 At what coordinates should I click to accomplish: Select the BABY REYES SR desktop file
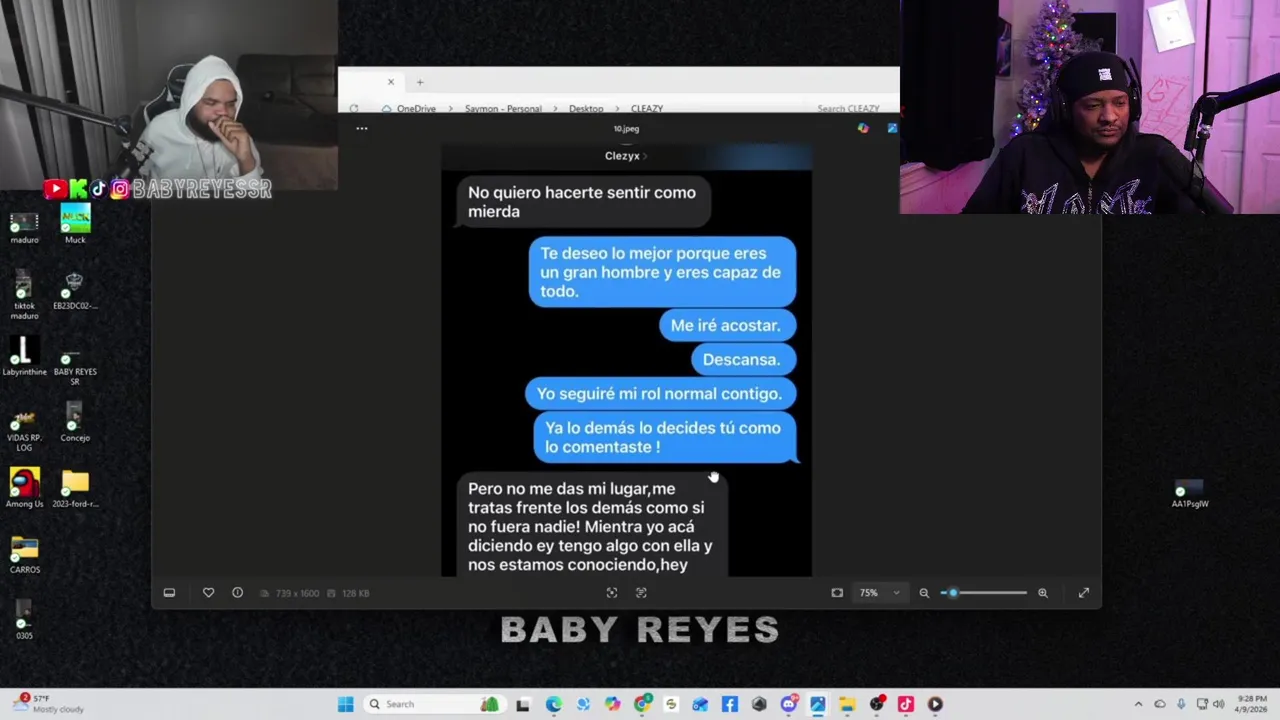(75, 367)
